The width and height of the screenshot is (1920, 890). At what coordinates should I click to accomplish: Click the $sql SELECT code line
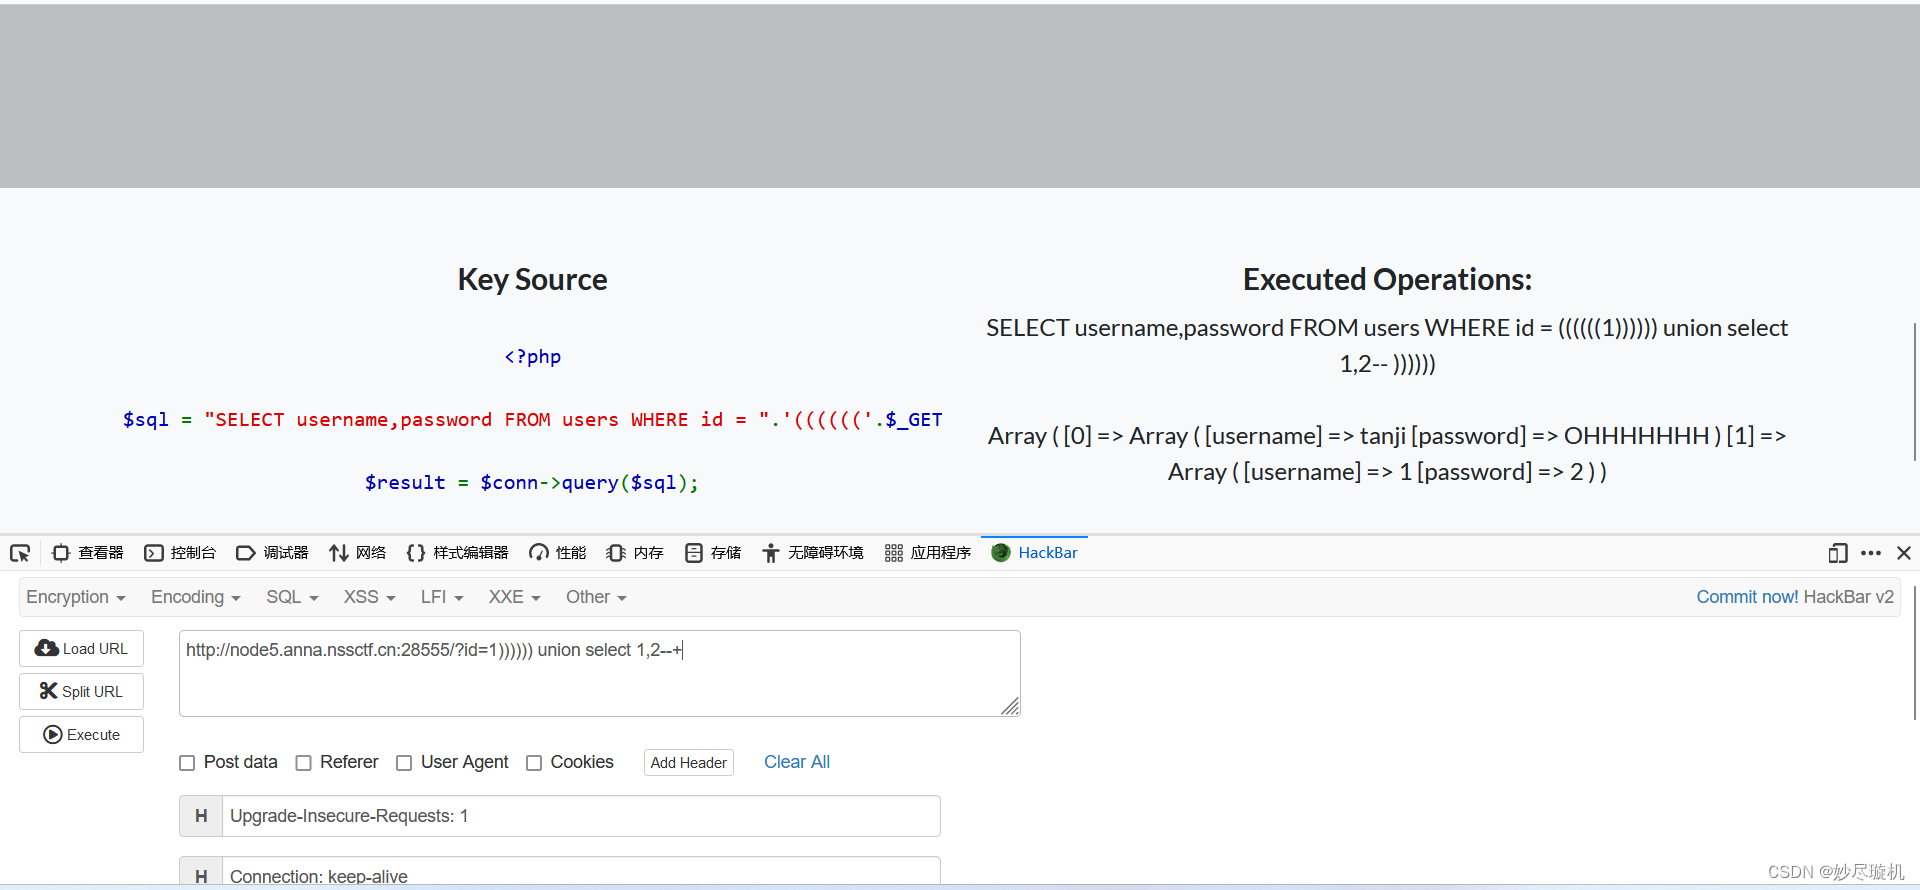pyautogui.click(x=533, y=420)
